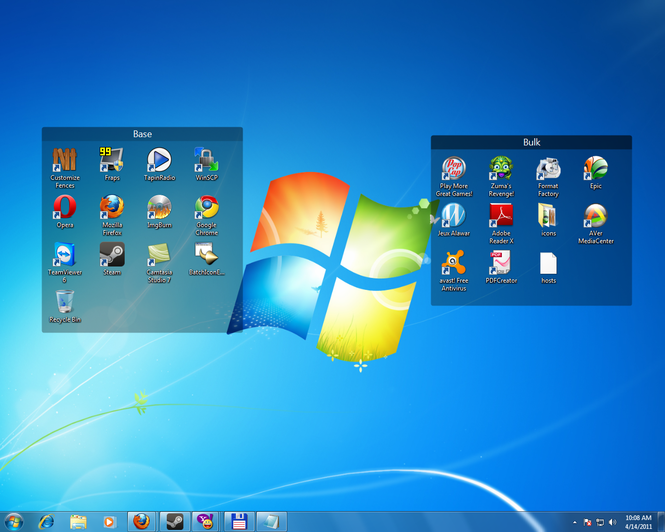Screen dimensions: 665x532
Task: Open Camtasia Studio 7 shortcut
Action: tap(159, 263)
